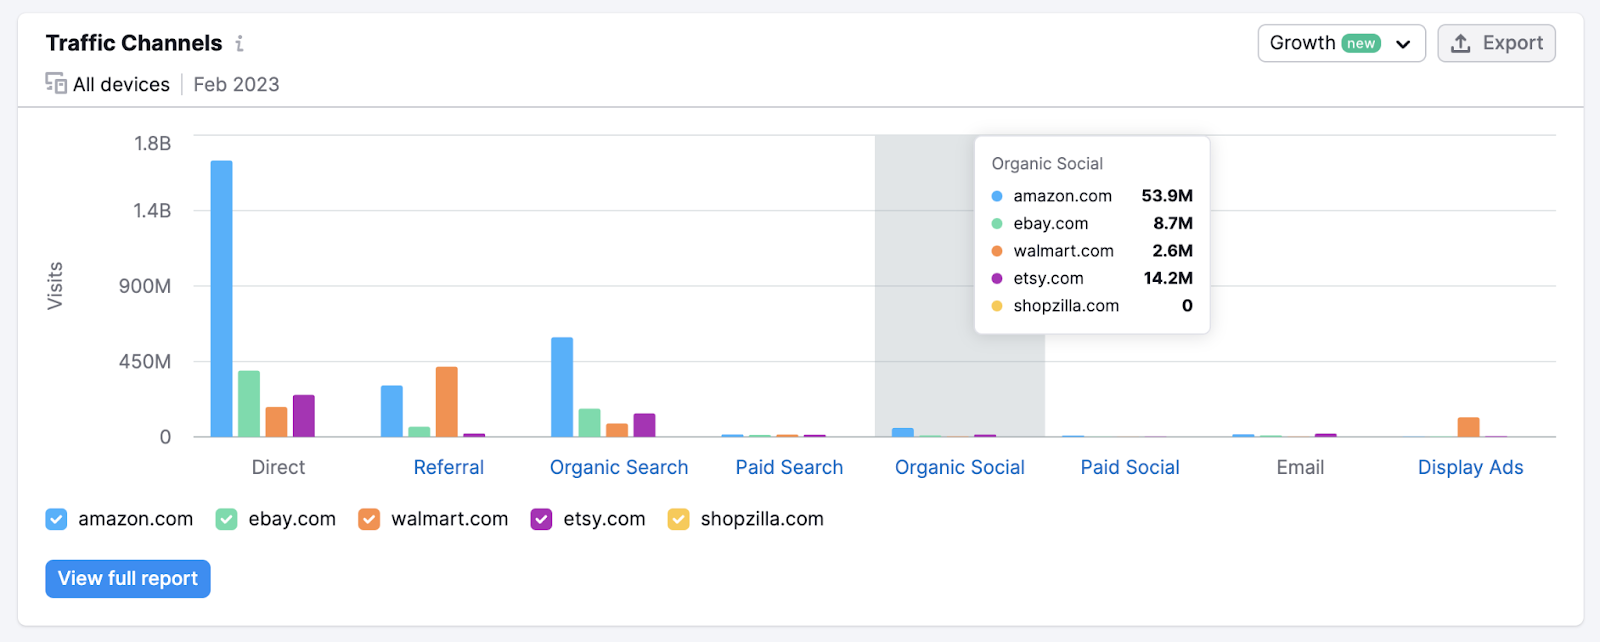This screenshot has height=642, width=1600.
Task: Click the amazon.com bar in Organic Search
Action: tap(562, 387)
